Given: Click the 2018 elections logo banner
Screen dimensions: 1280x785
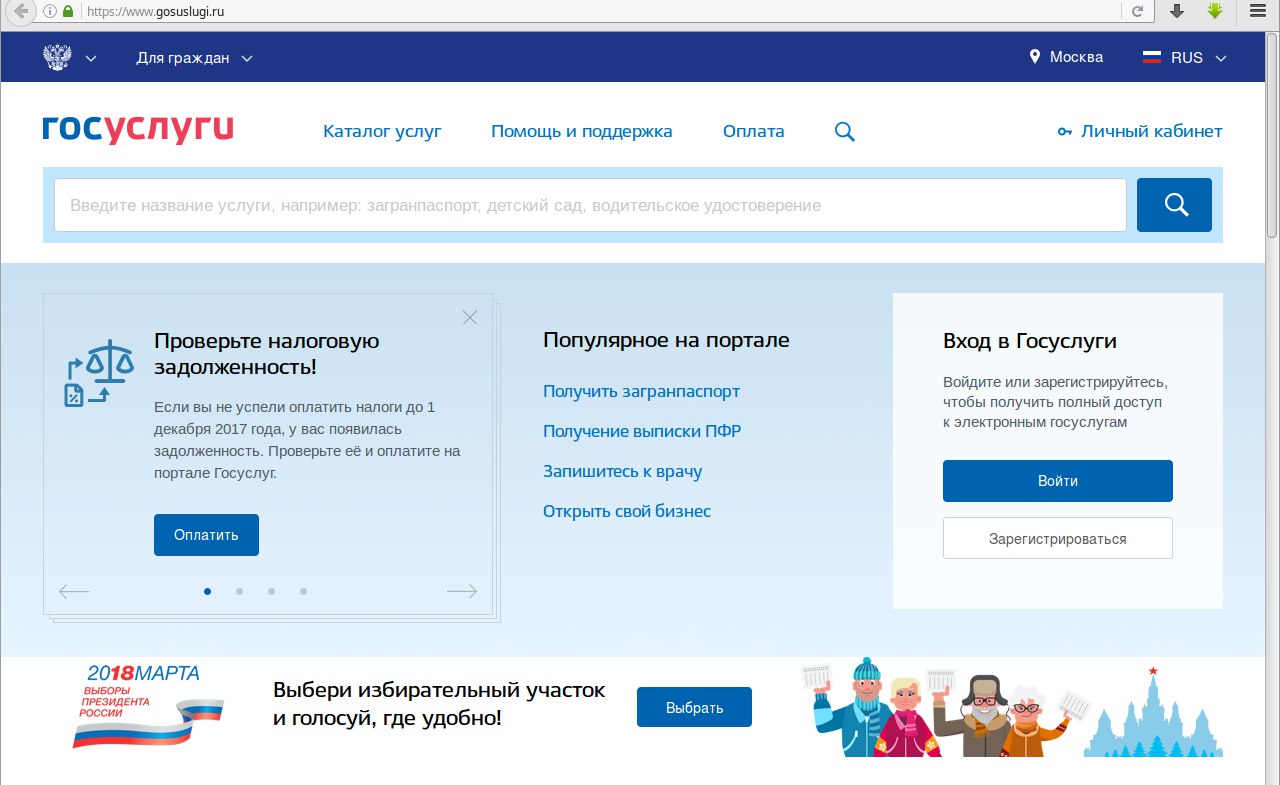Looking at the screenshot, I should tap(149, 706).
